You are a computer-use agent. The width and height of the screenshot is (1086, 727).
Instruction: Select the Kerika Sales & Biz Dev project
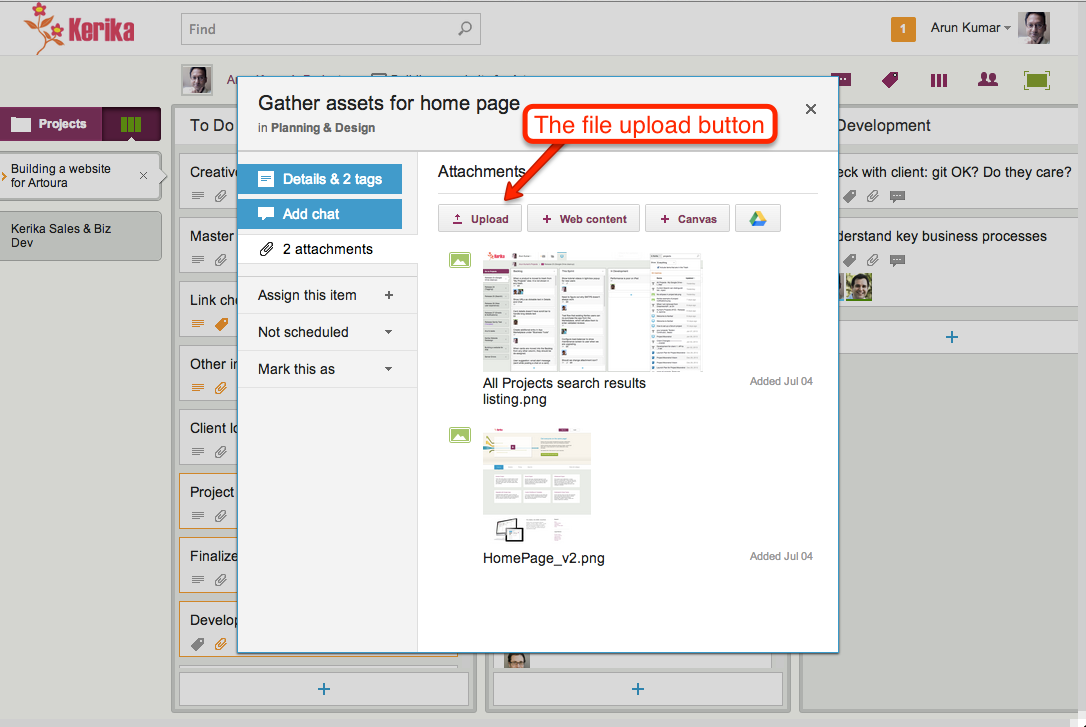click(80, 235)
